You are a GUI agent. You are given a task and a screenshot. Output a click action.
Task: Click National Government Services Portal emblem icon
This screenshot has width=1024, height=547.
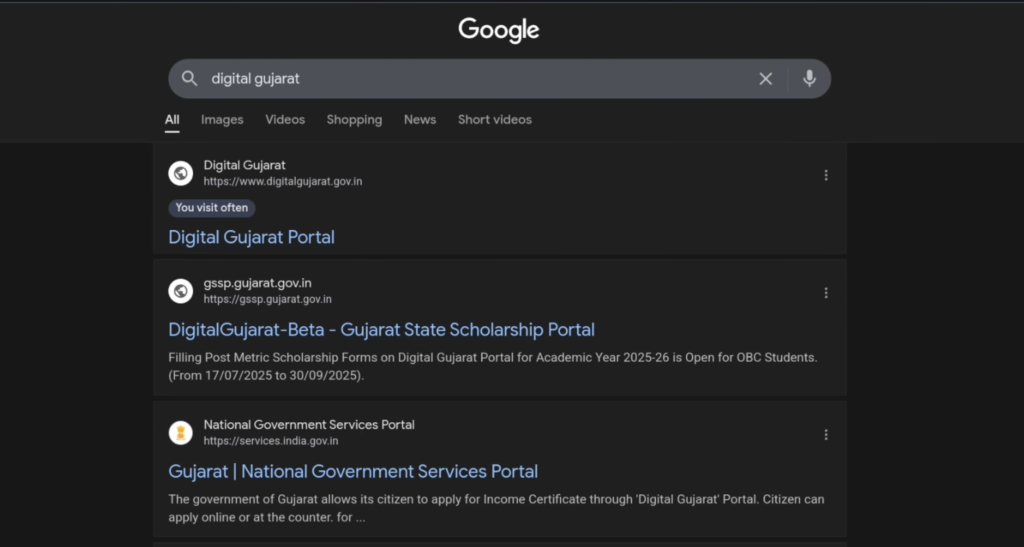(x=181, y=433)
